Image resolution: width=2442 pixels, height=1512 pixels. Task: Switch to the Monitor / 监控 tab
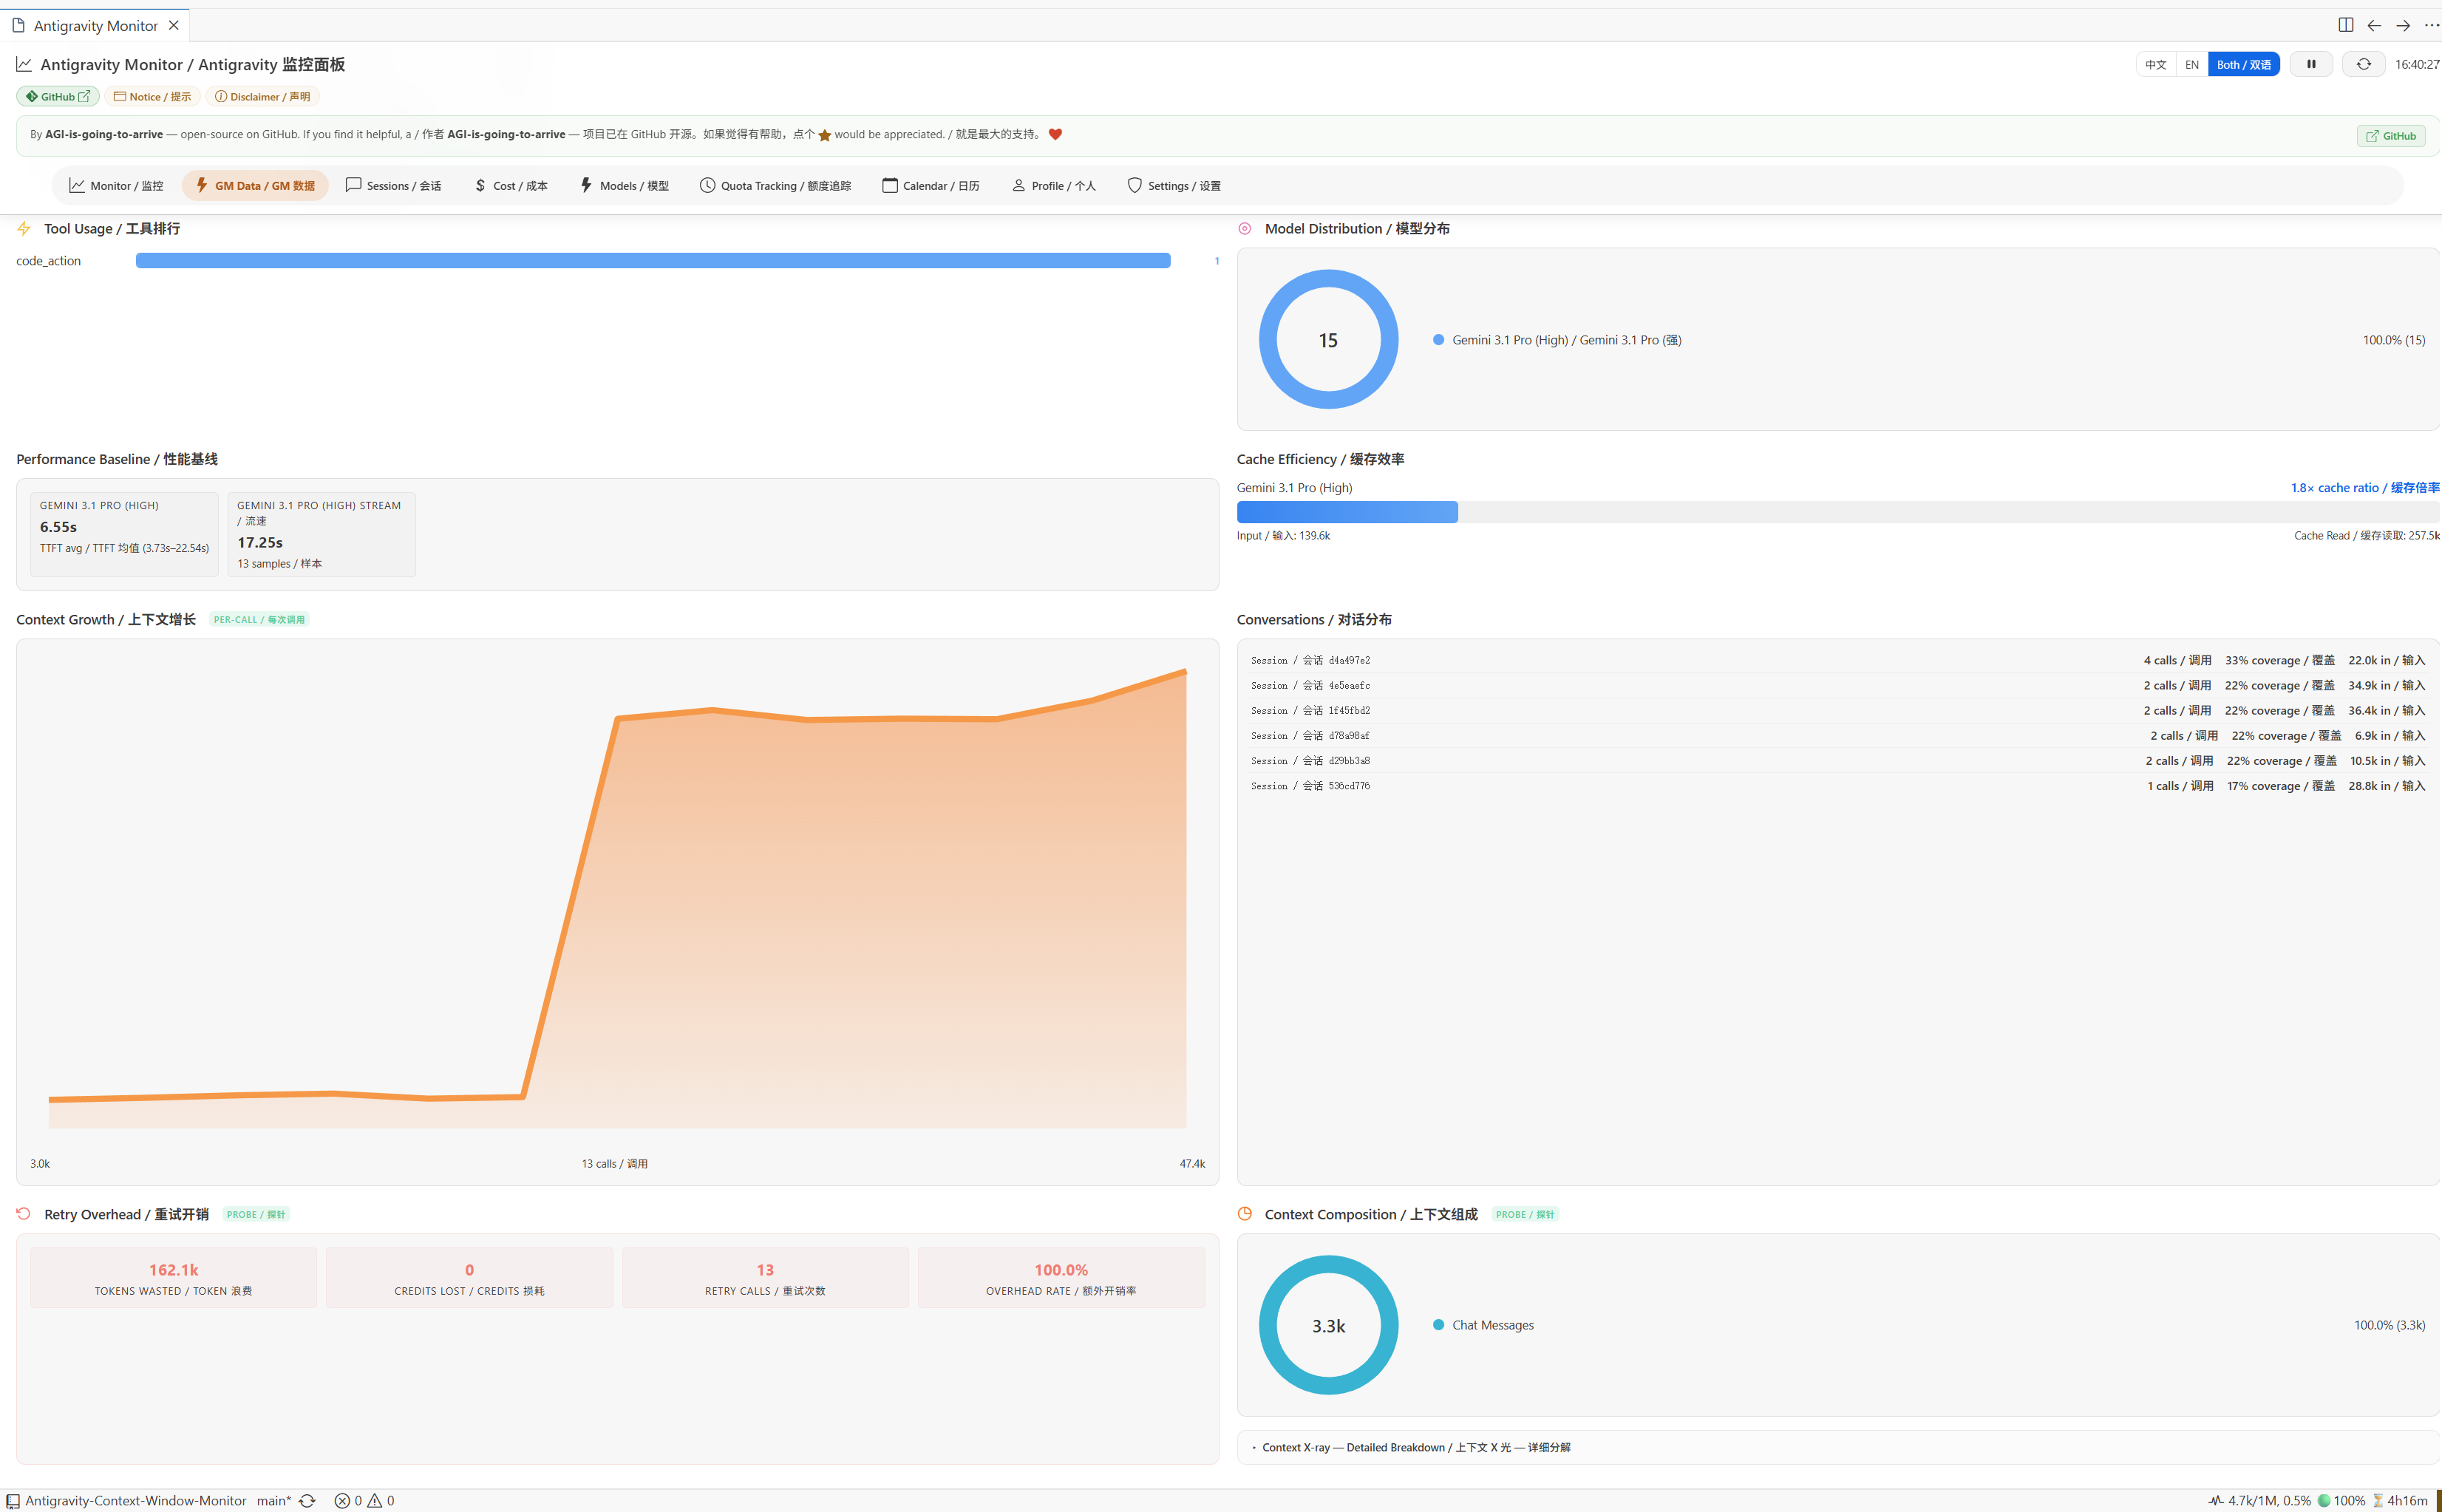pos(116,185)
